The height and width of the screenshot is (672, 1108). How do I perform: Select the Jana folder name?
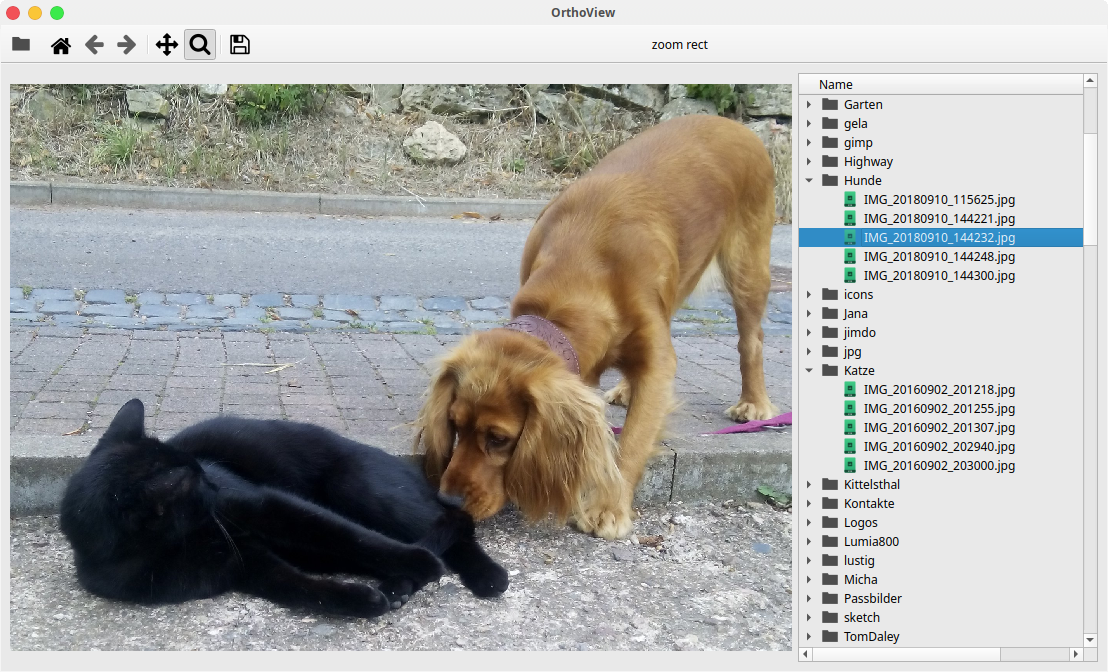click(855, 314)
